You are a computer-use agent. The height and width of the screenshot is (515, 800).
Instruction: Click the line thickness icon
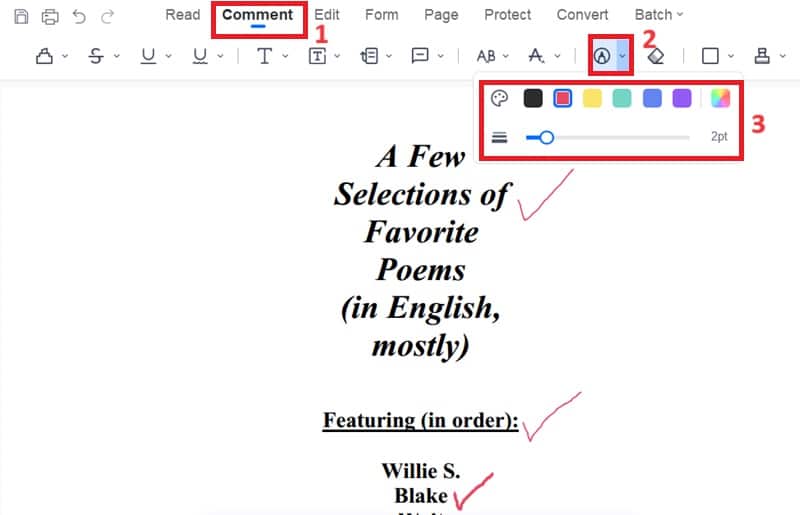pyautogui.click(x=499, y=137)
